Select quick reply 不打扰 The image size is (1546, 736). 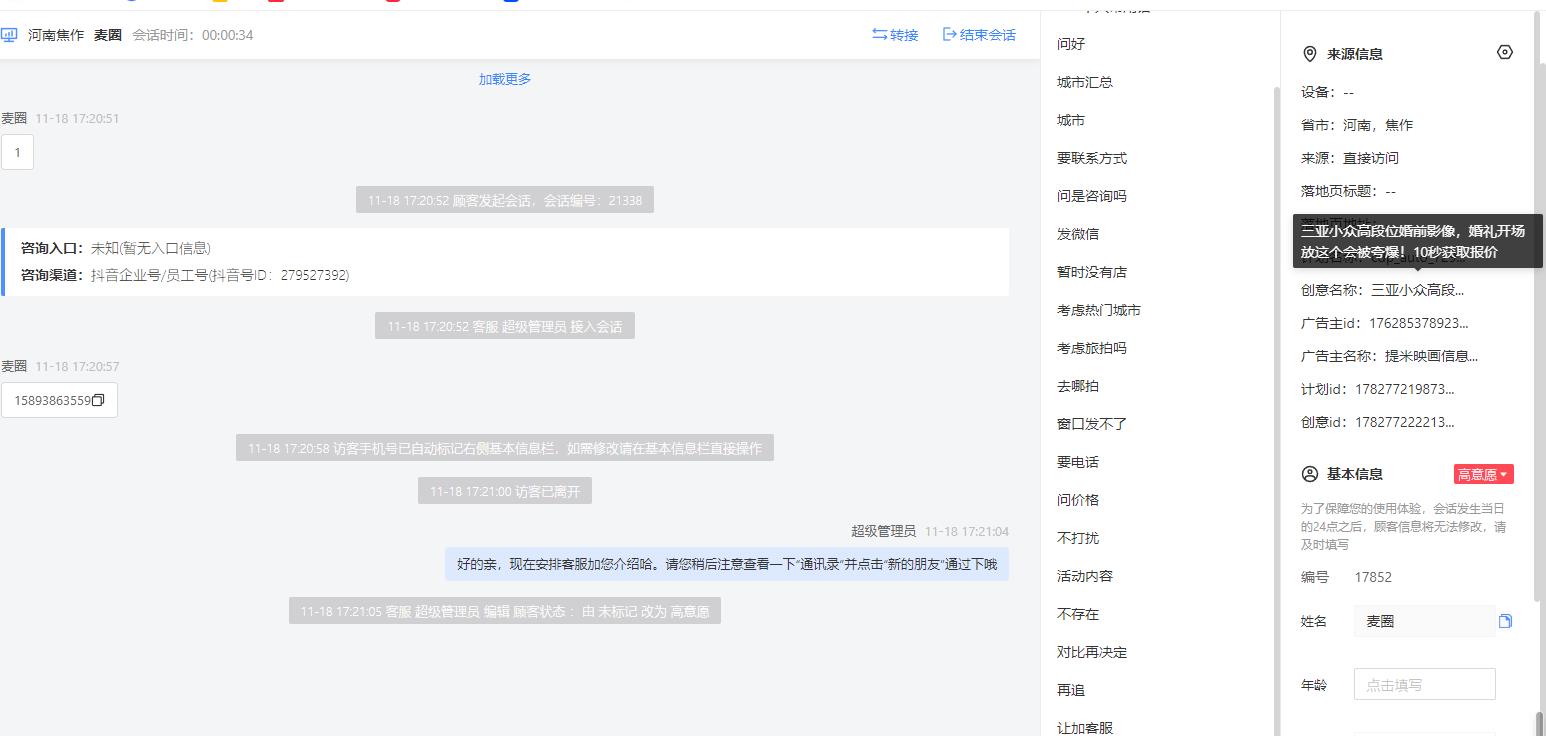[1078, 538]
